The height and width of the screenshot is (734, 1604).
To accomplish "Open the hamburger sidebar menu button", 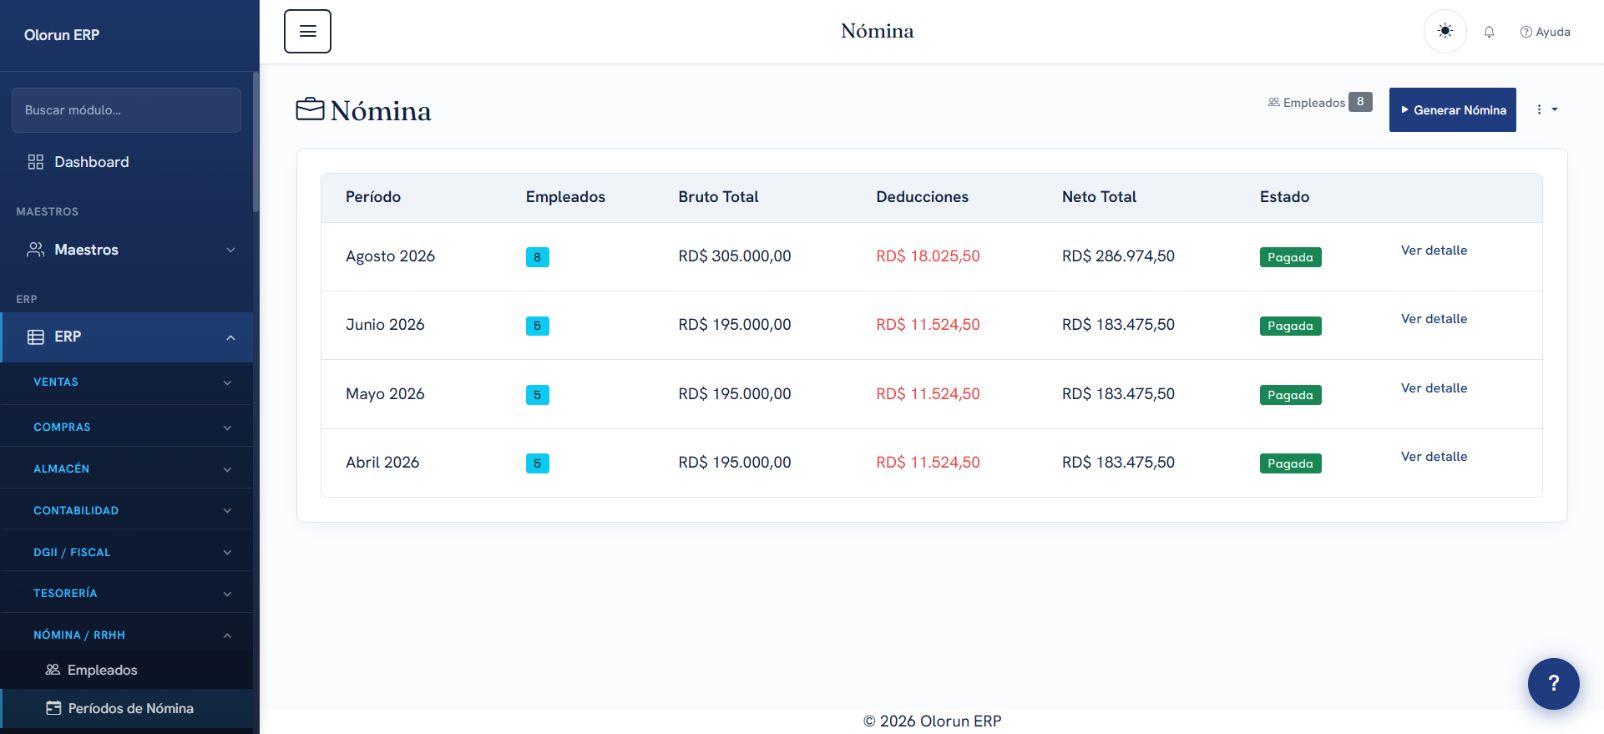I will coord(307,31).
